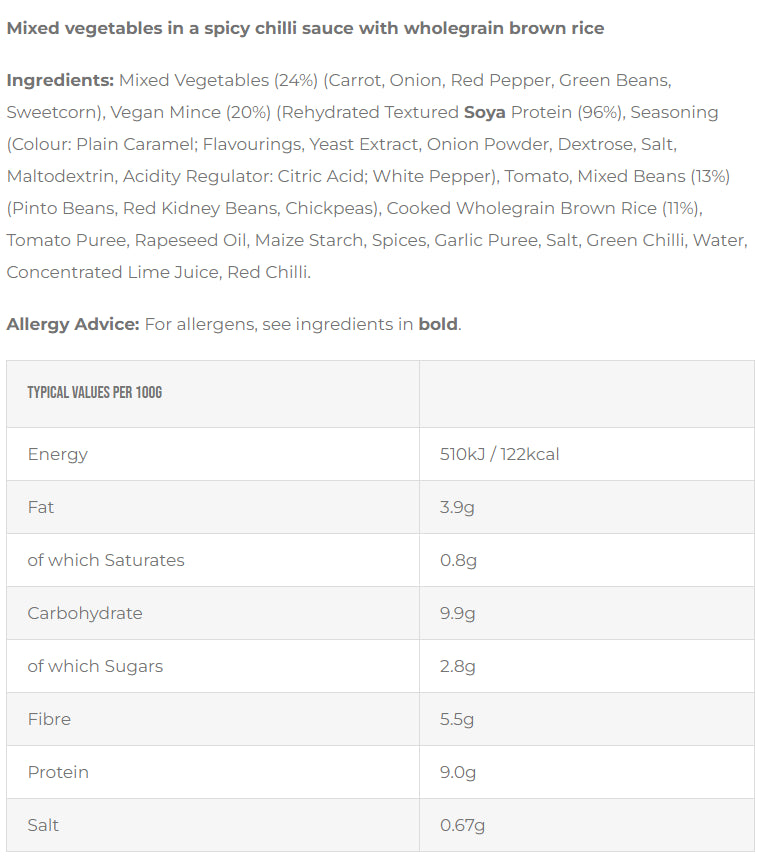
Task: Click the bold "Ingredients:" label
Action: click(60, 80)
